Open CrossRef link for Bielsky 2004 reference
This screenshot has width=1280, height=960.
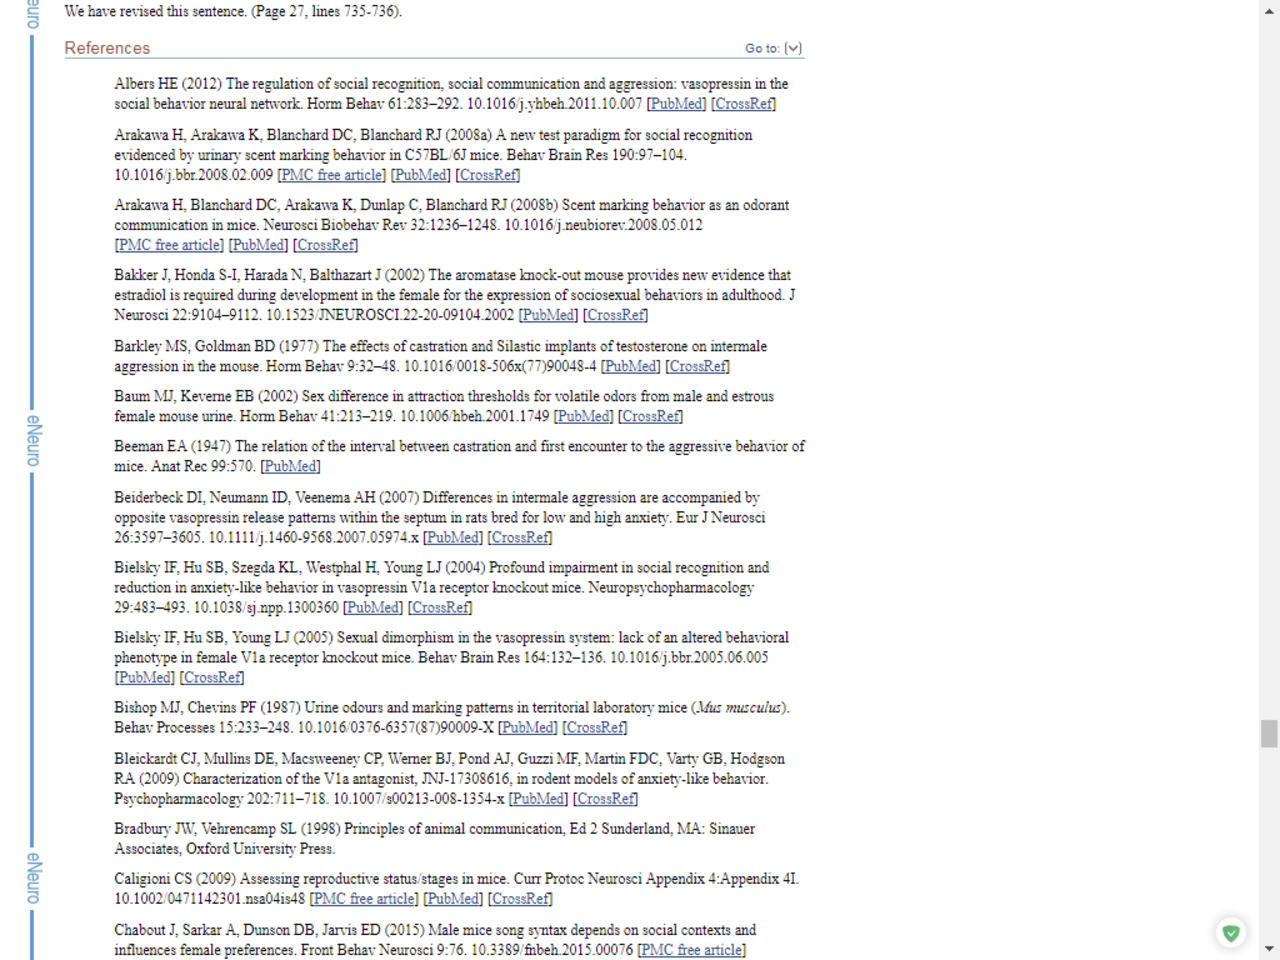pyautogui.click(x=440, y=608)
